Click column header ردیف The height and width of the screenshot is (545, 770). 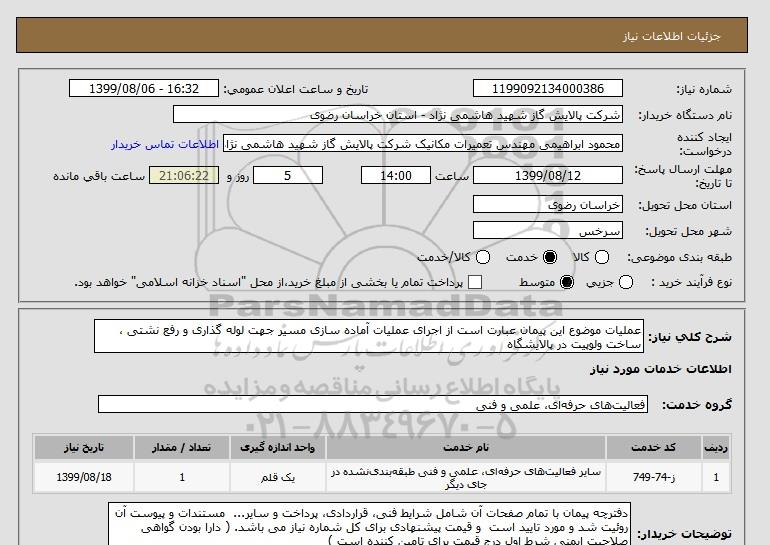tap(716, 448)
